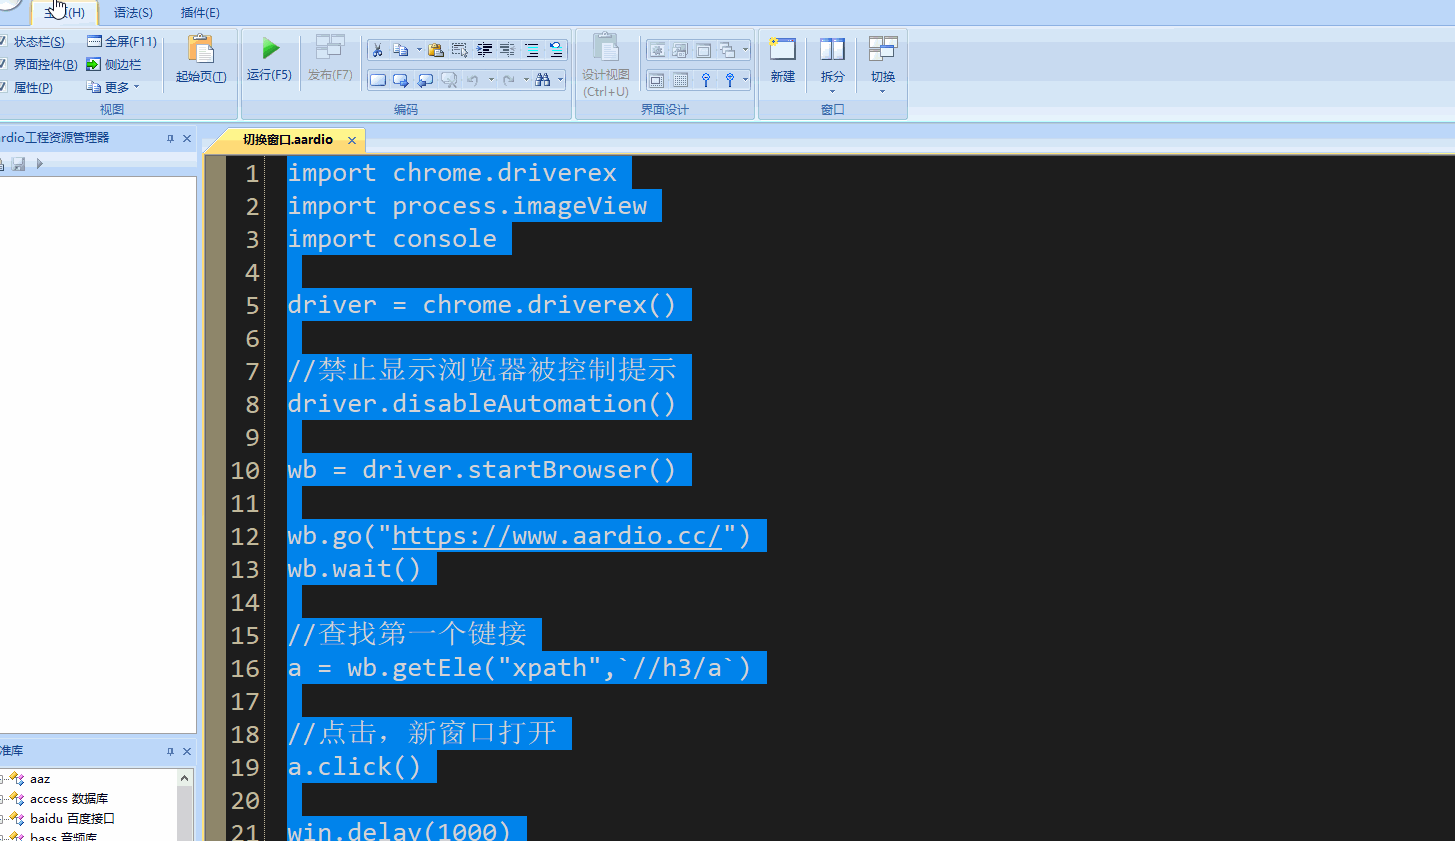
Task: Open the 语法(S) ribbon tab
Action: [133, 13]
